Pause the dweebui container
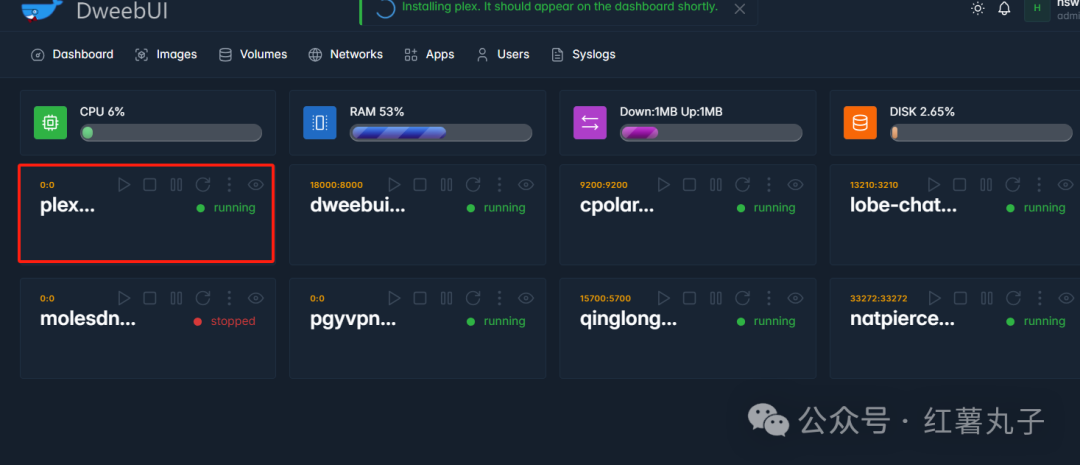Image resolution: width=1080 pixels, height=465 pixels. click(x=446, y=185)
